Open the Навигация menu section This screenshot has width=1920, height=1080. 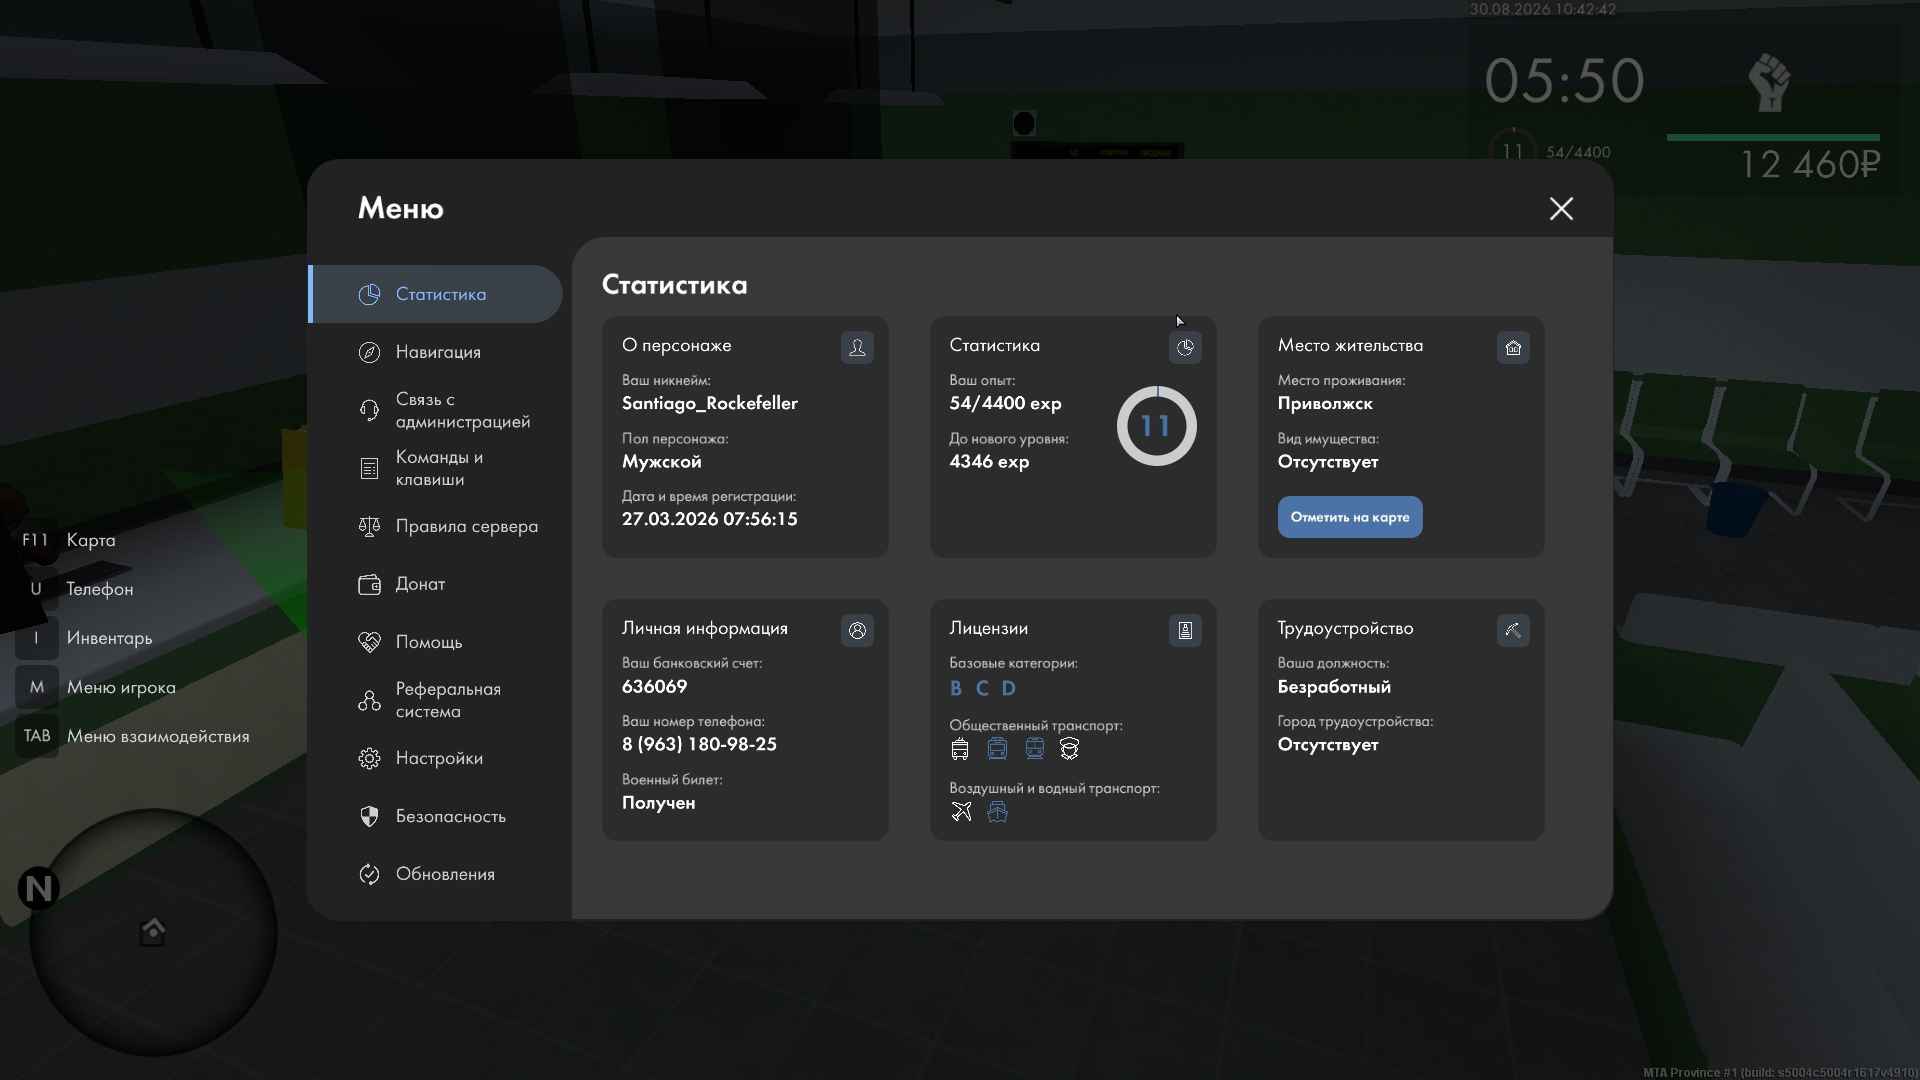[436, 352]
